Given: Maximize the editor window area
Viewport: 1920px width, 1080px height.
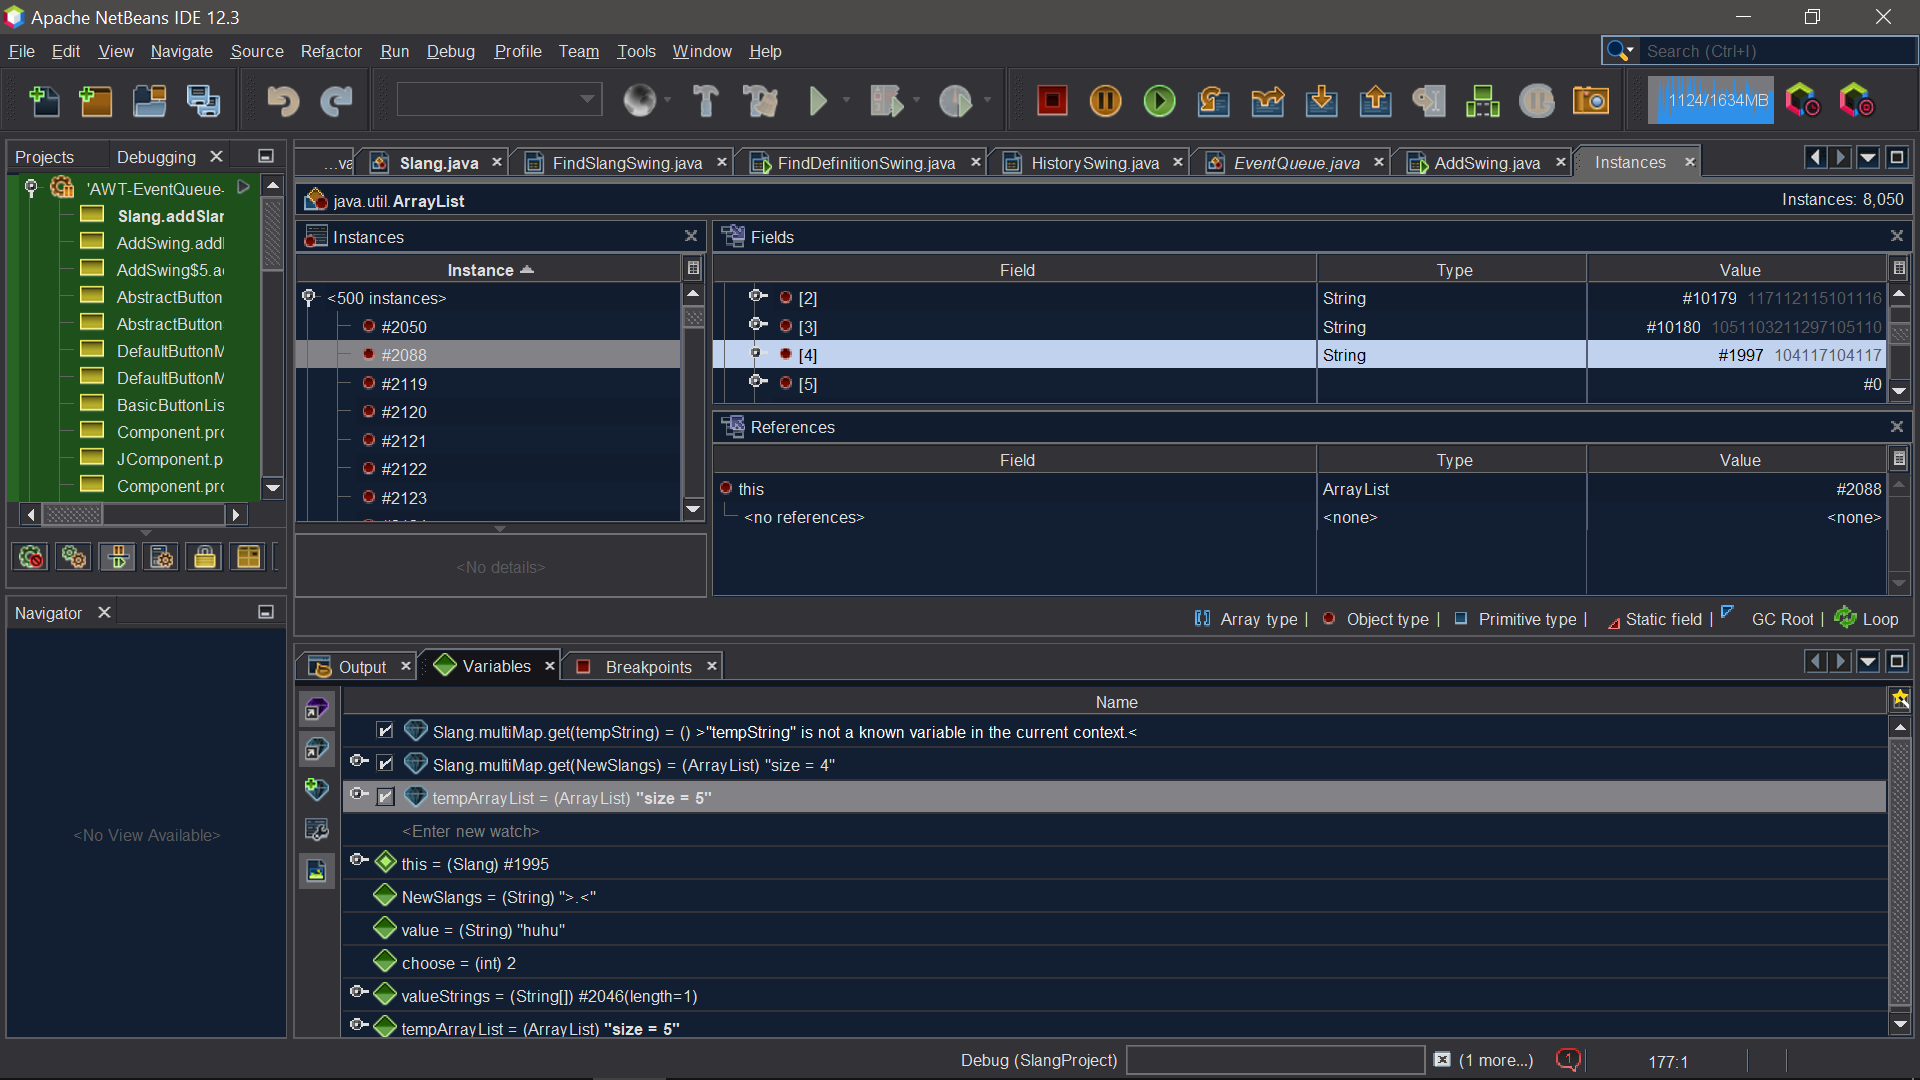Looking at the screenshot, I should tap(1897, 157).
